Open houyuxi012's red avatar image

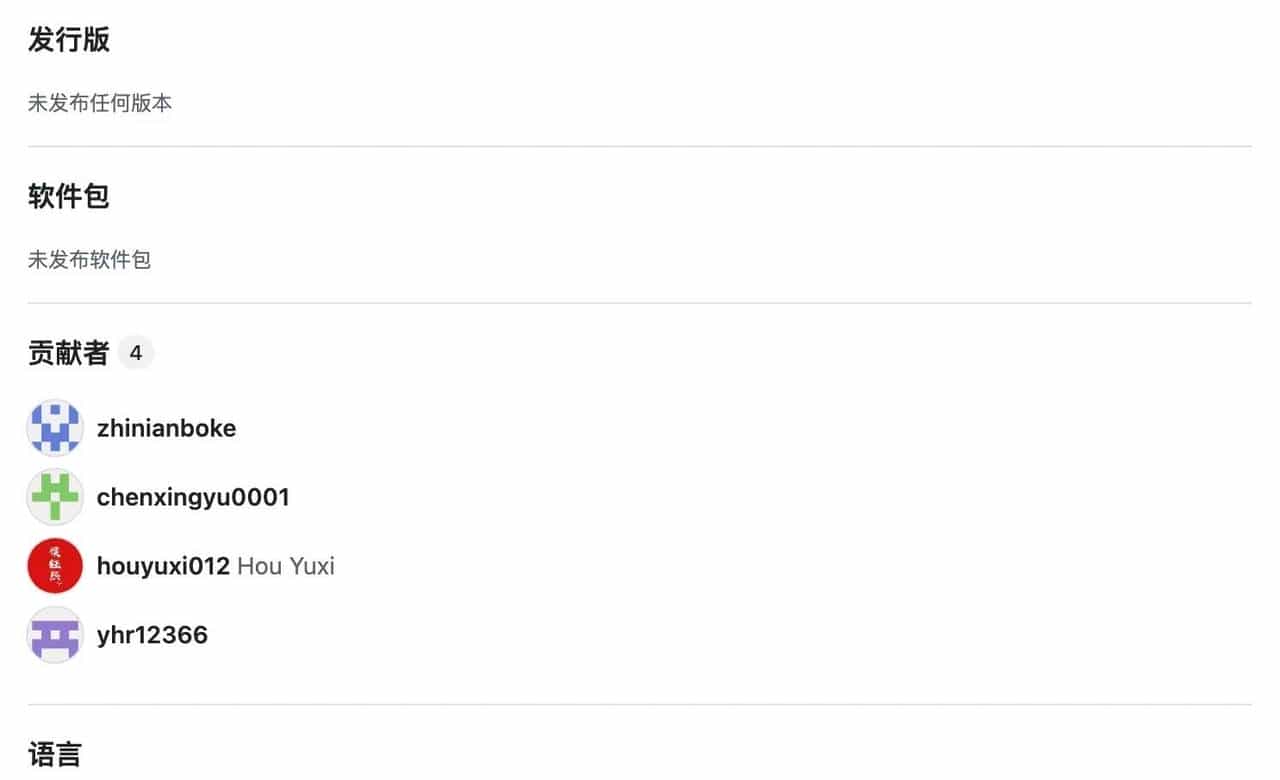pyautogui.click(x=55, y=566)
